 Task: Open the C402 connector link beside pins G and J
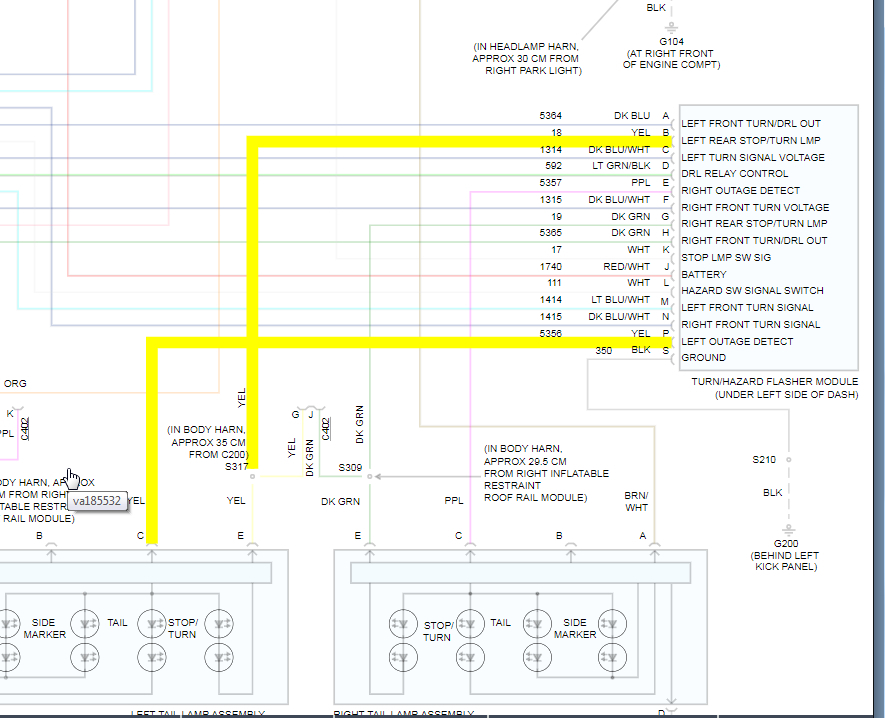(x=326, y=429)
